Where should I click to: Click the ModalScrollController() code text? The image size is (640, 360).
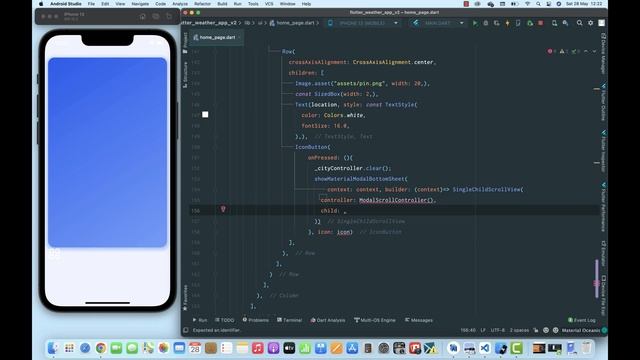(397, 200)
